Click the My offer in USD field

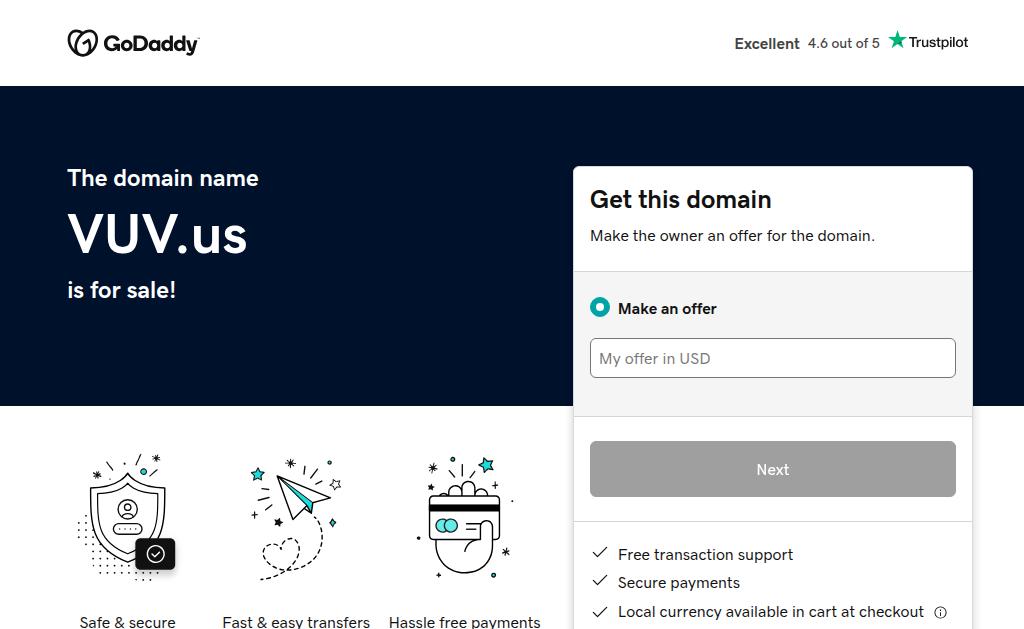pyautogui.click(x=773, y=358)
